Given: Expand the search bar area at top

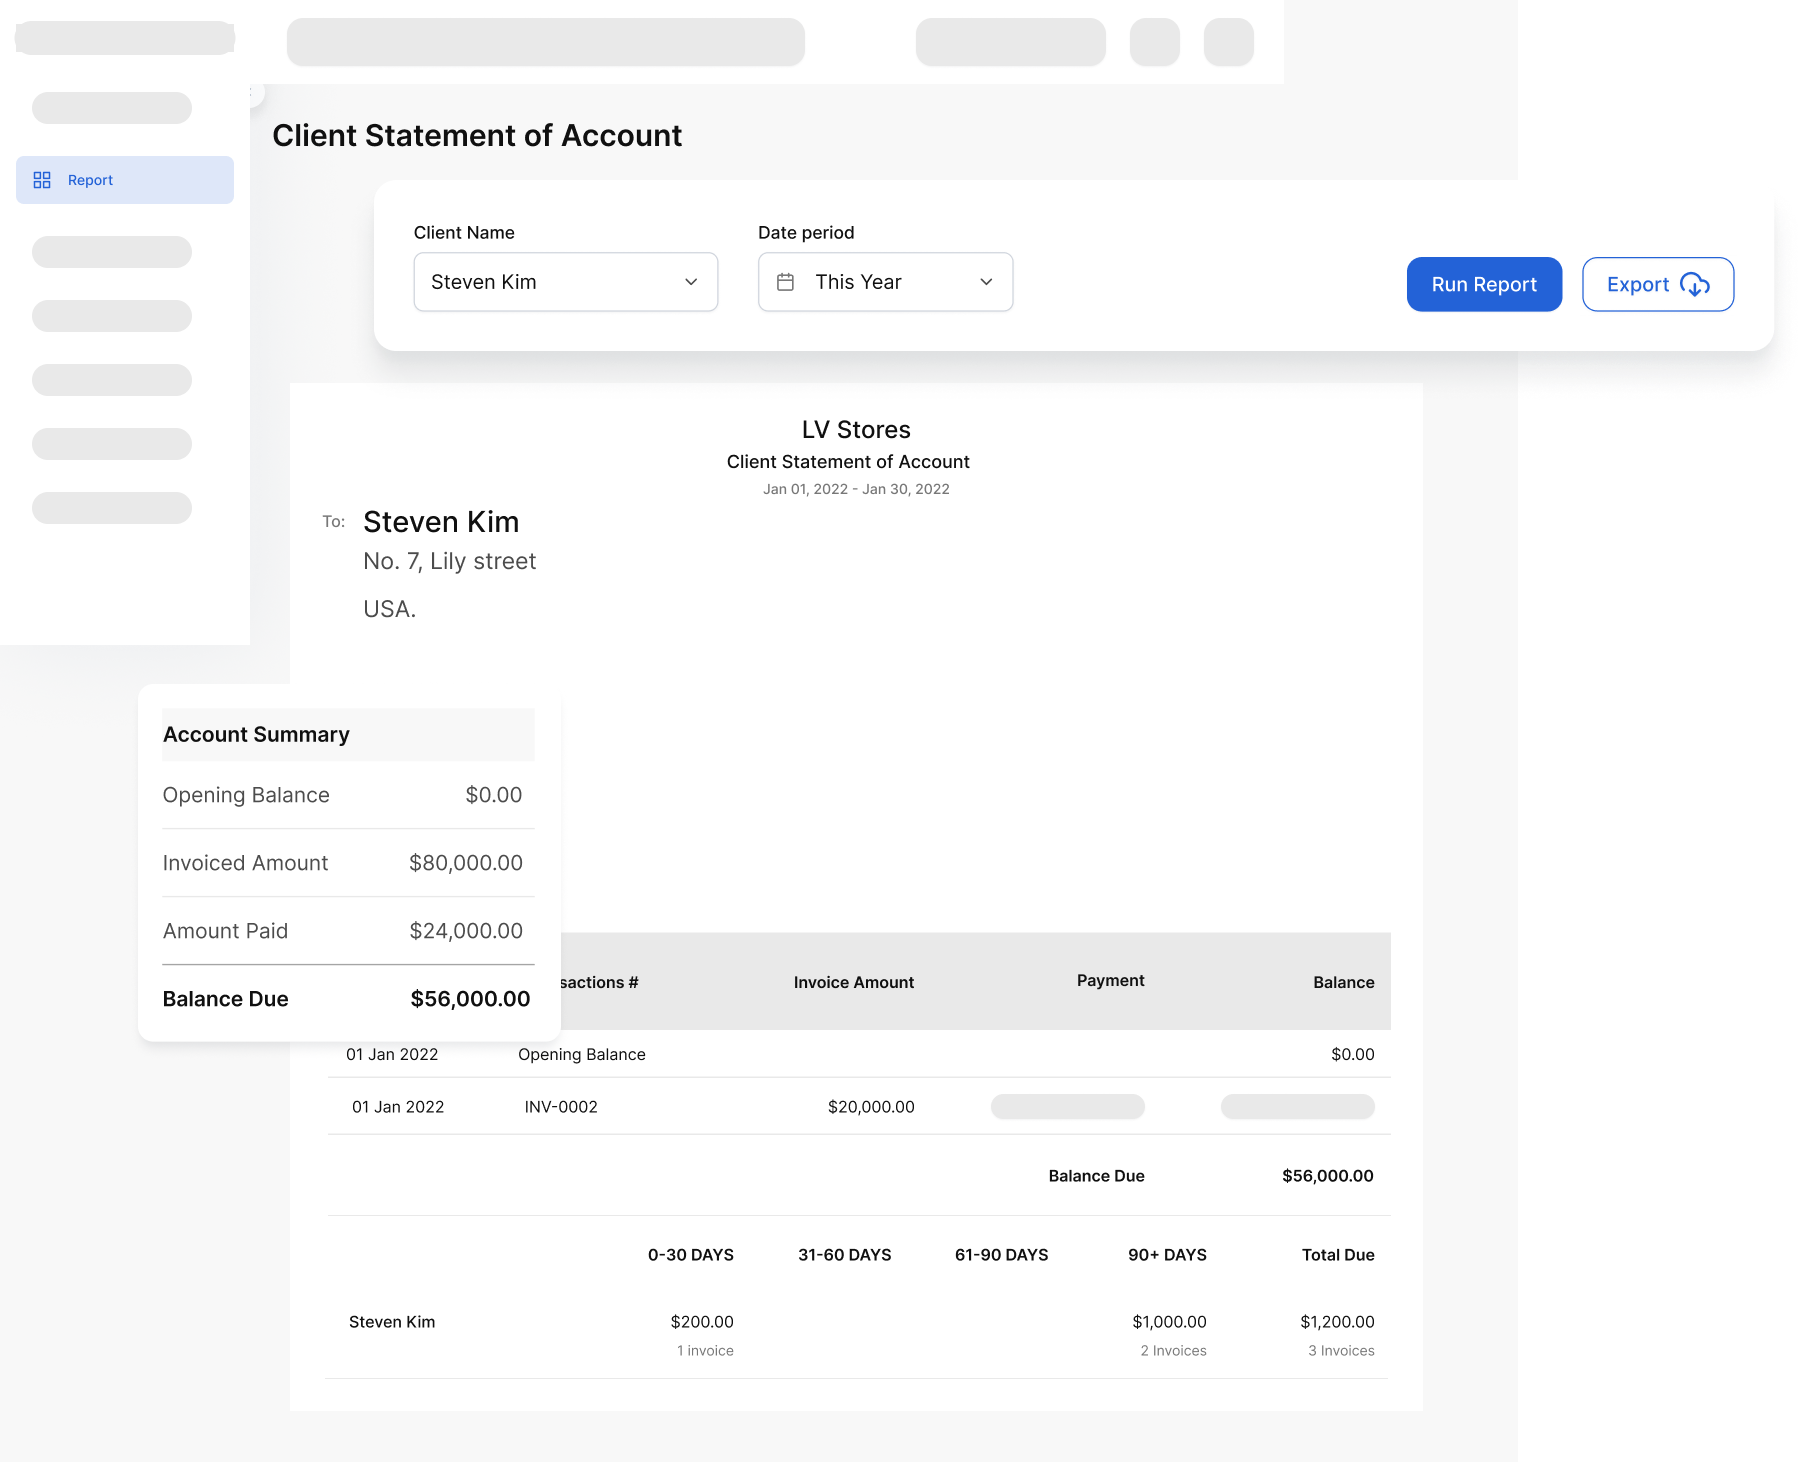Looking at the screenshot, I should 545,42.
